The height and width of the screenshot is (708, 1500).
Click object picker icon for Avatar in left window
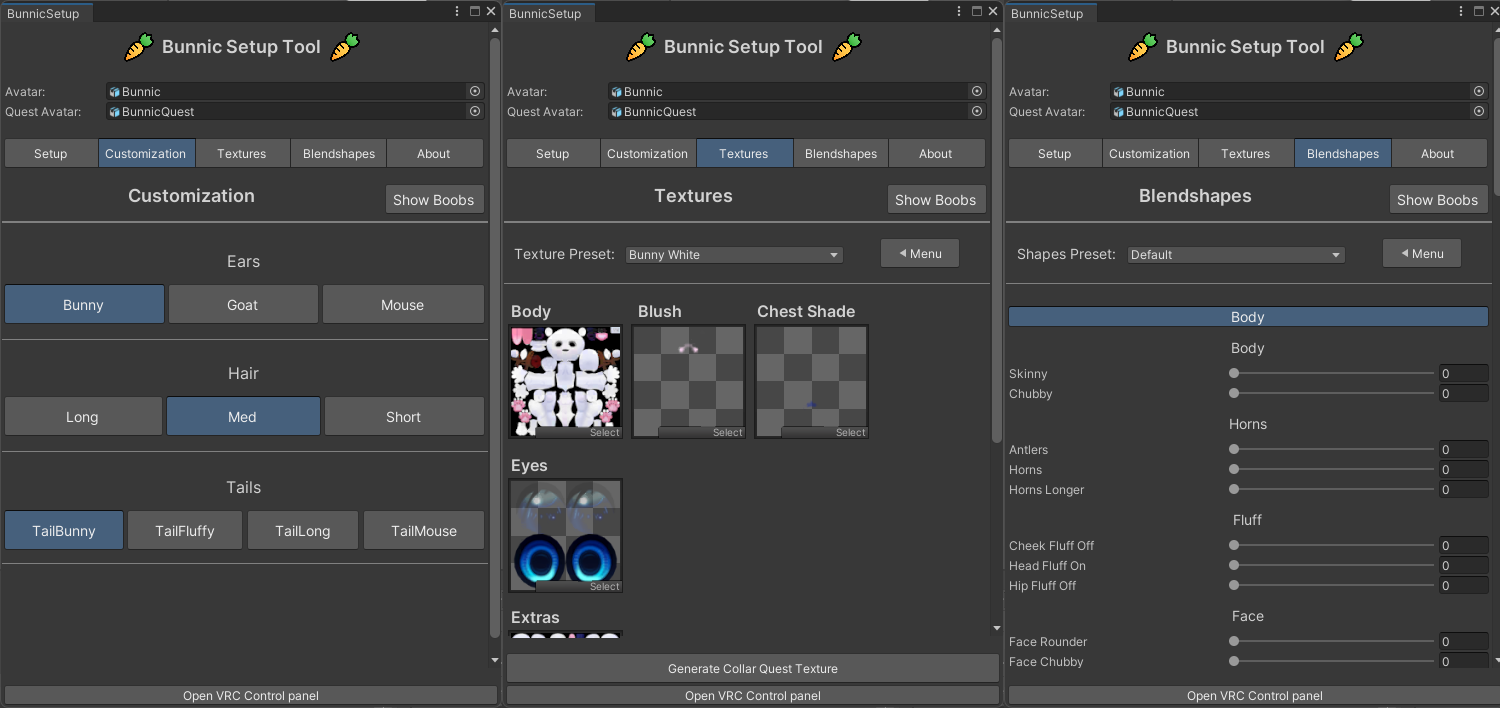click(x=475, y=91)
